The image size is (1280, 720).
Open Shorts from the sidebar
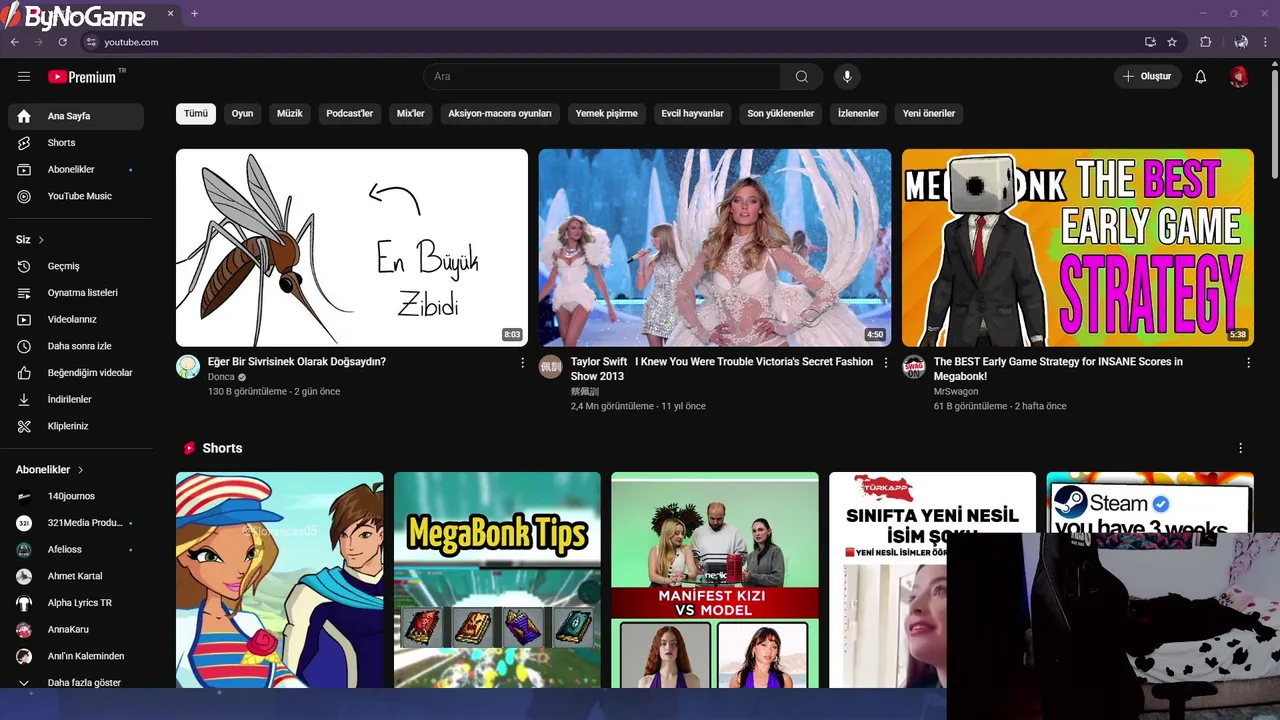coord(76,143)
